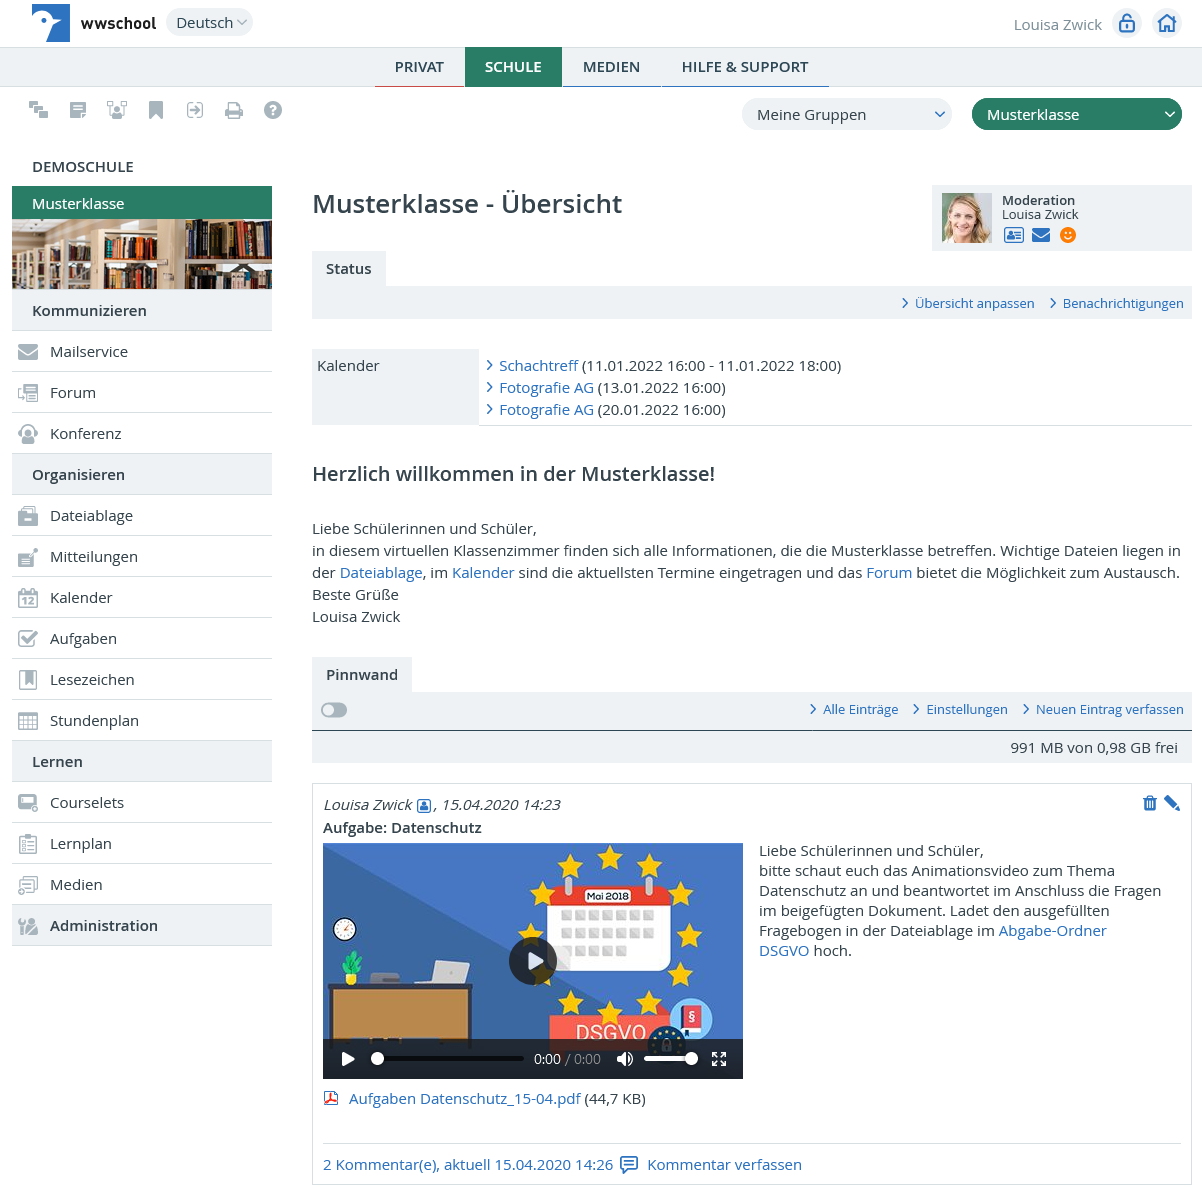Expand the Meine Gruppen dropdown
The image size is (1202, 1188).
click(847, 115)
